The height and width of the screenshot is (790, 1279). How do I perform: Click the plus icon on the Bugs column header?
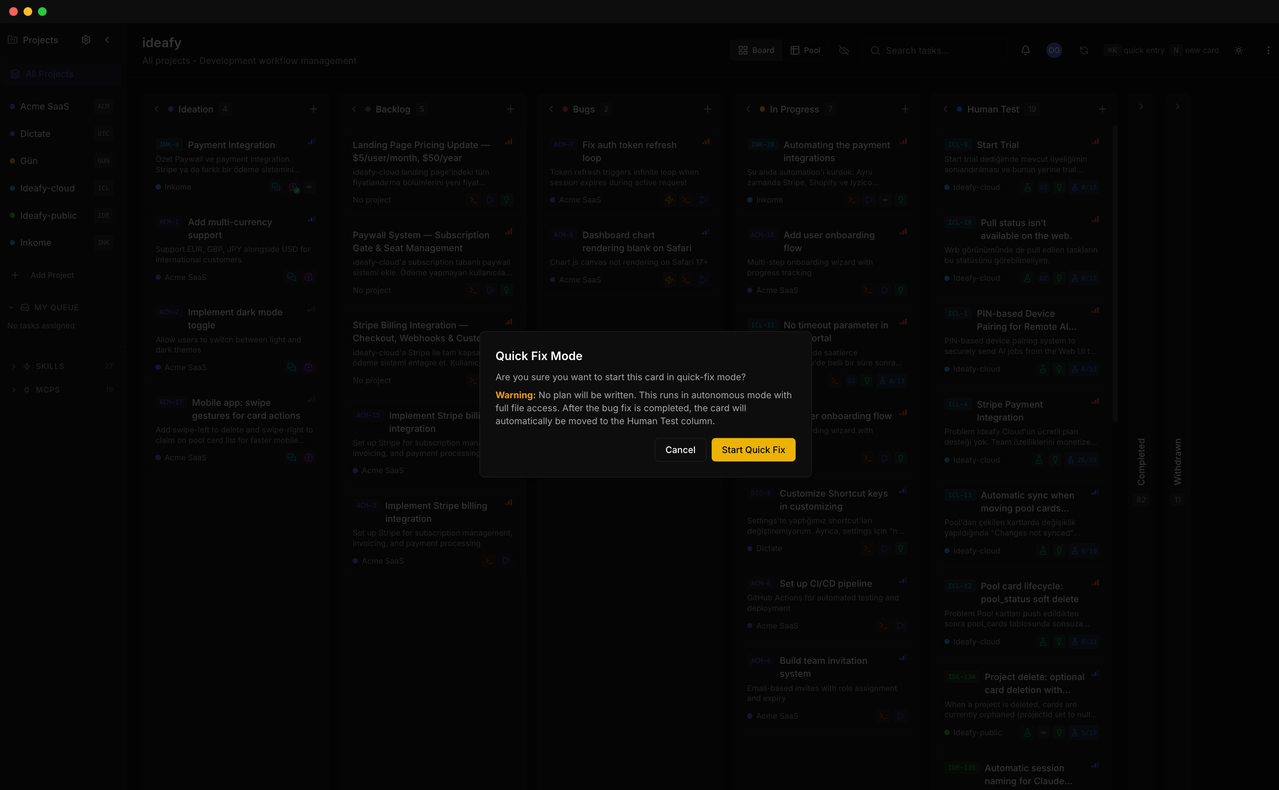pyautogui.click(x=708, y=109)
